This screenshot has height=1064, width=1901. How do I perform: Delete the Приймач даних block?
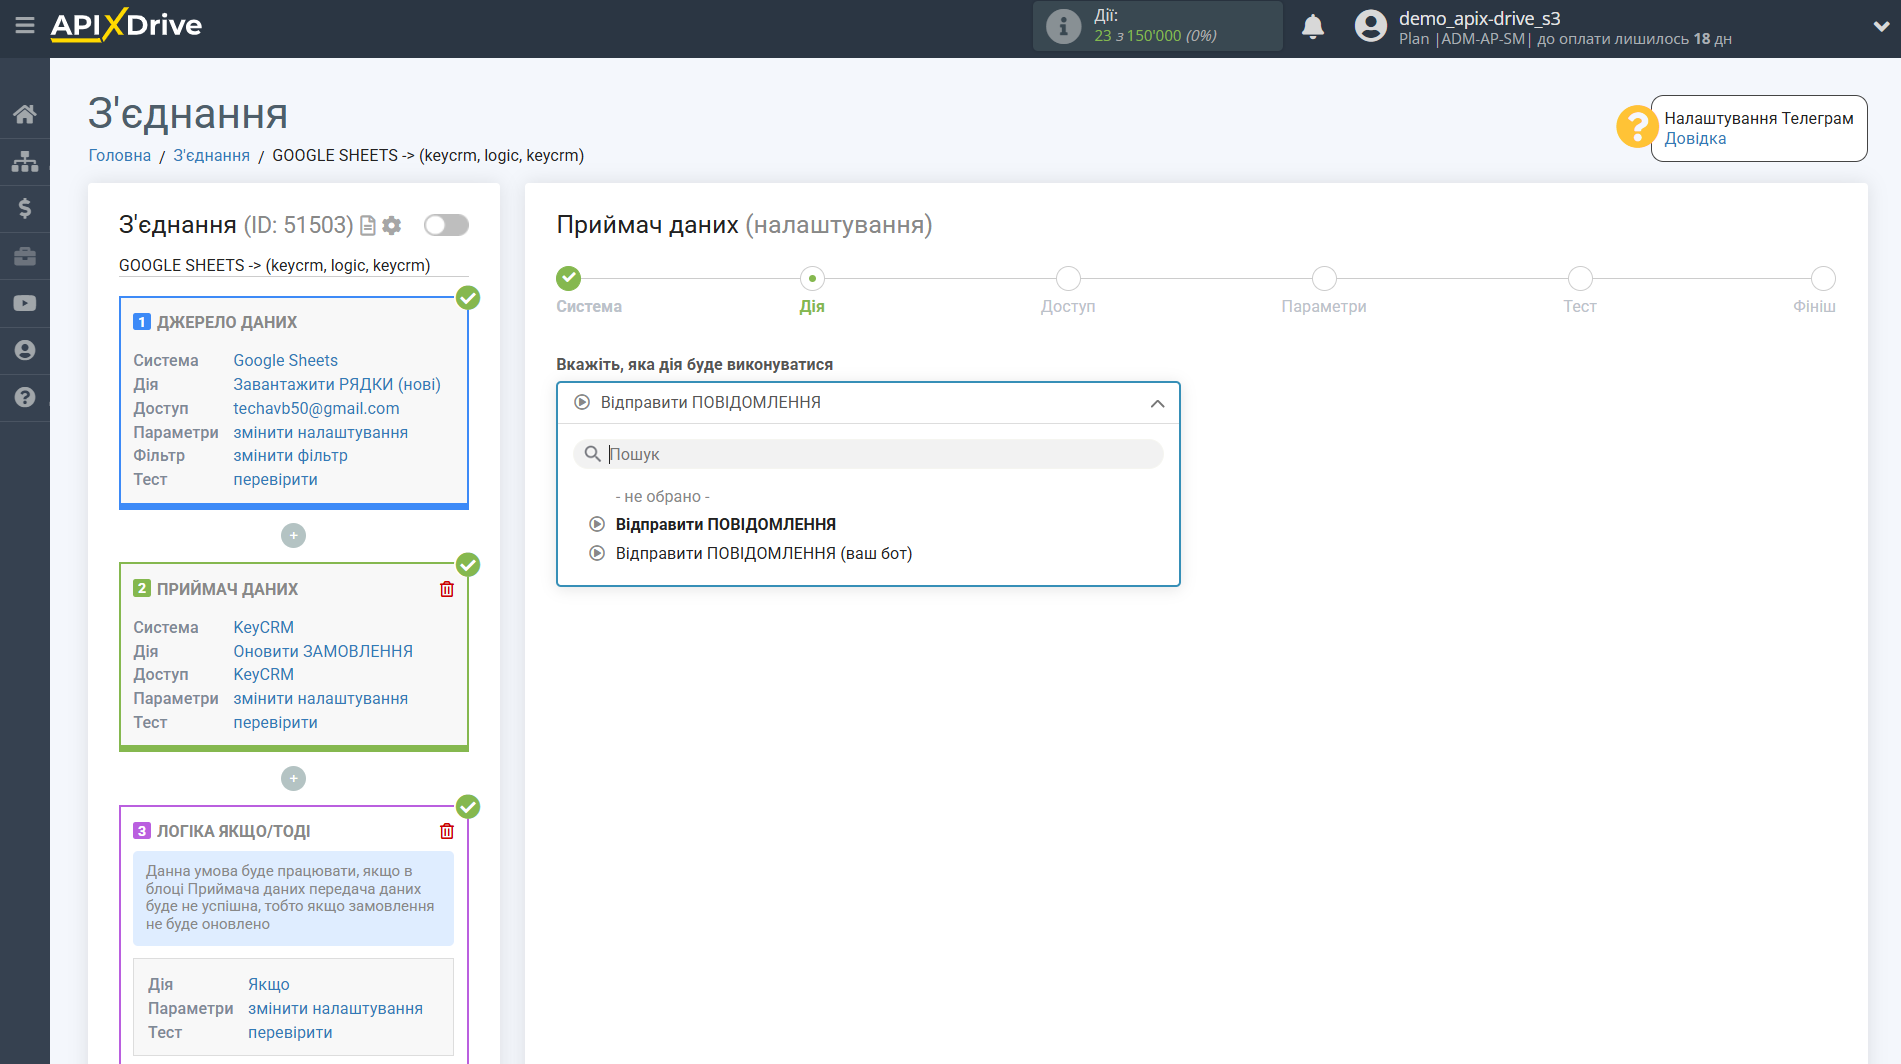[447, 589]
